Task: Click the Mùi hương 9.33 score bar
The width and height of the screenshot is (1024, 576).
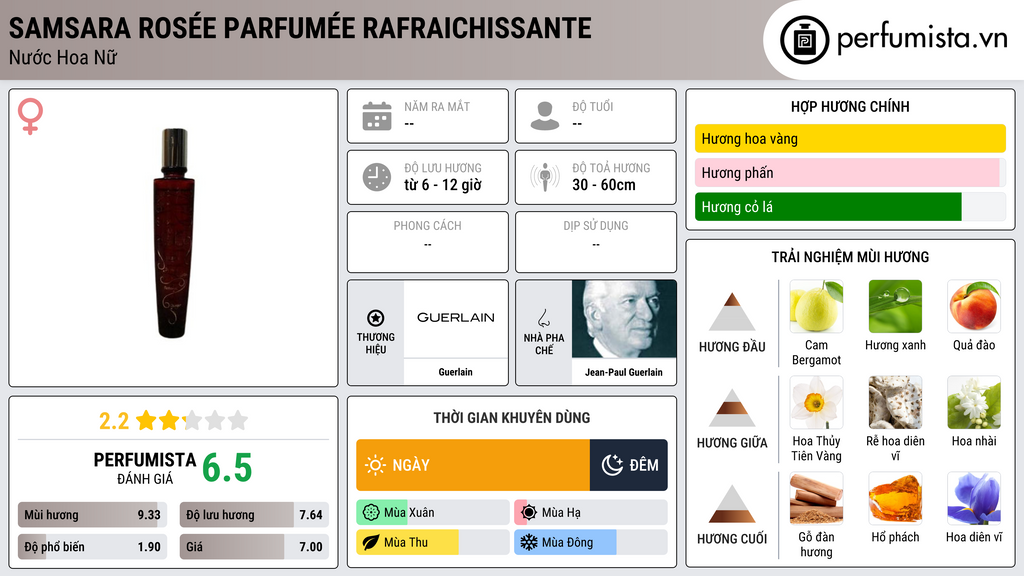Action: click(92, 515)
